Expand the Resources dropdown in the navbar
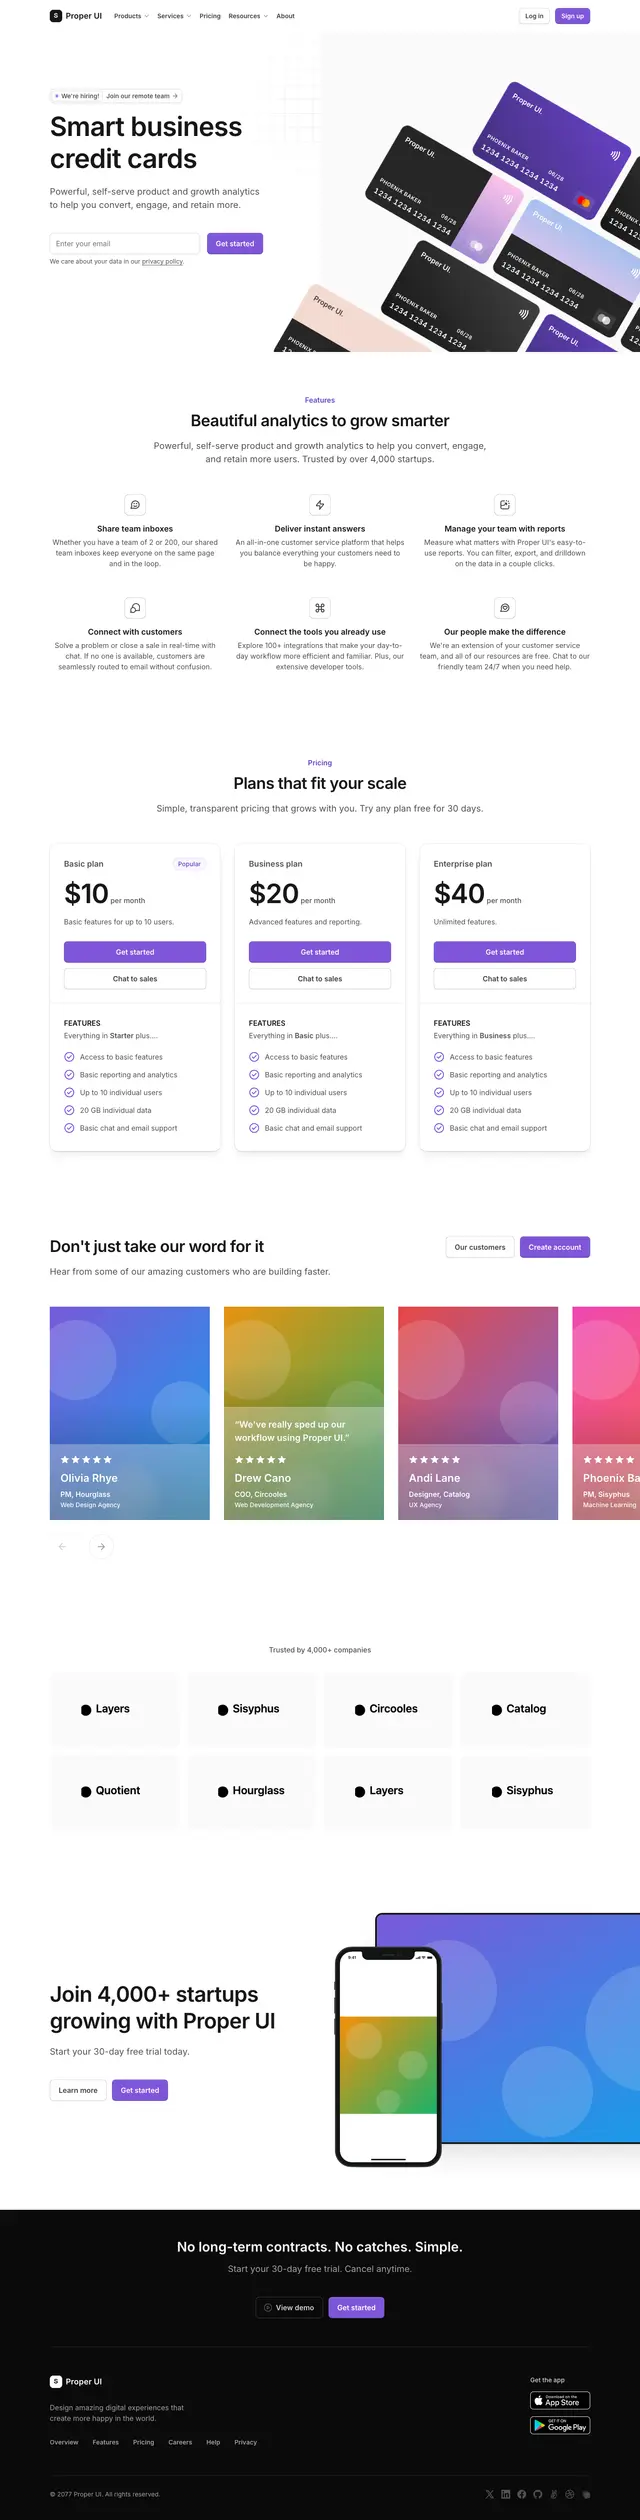640x2520 pixels. tap(248, 16)
